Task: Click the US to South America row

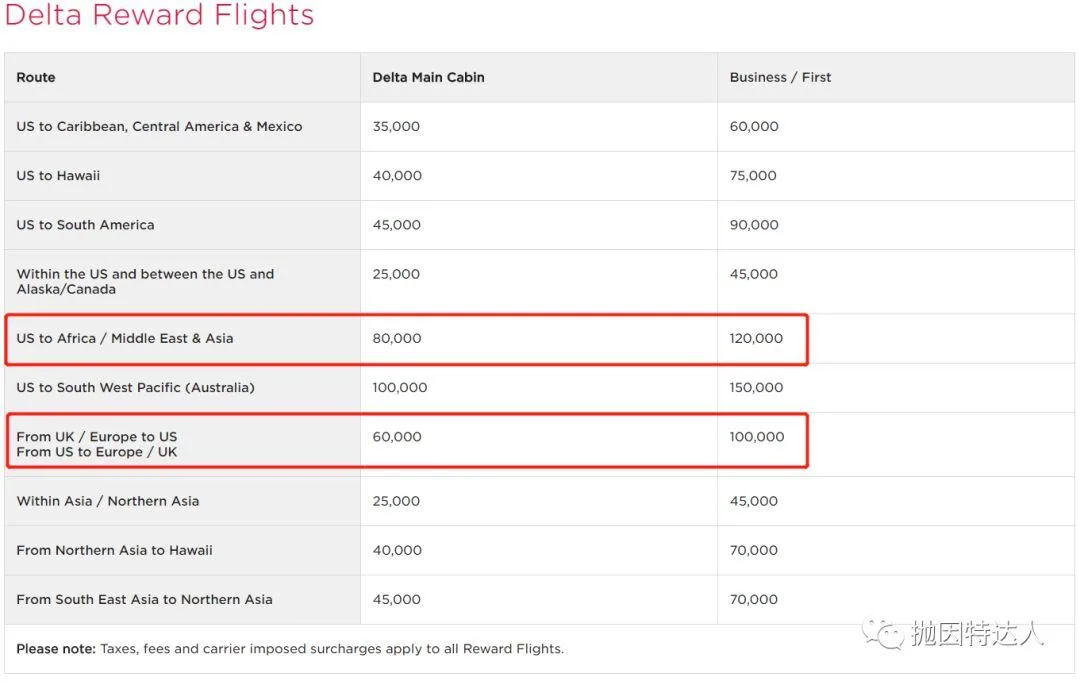Action: coord(539,225)
